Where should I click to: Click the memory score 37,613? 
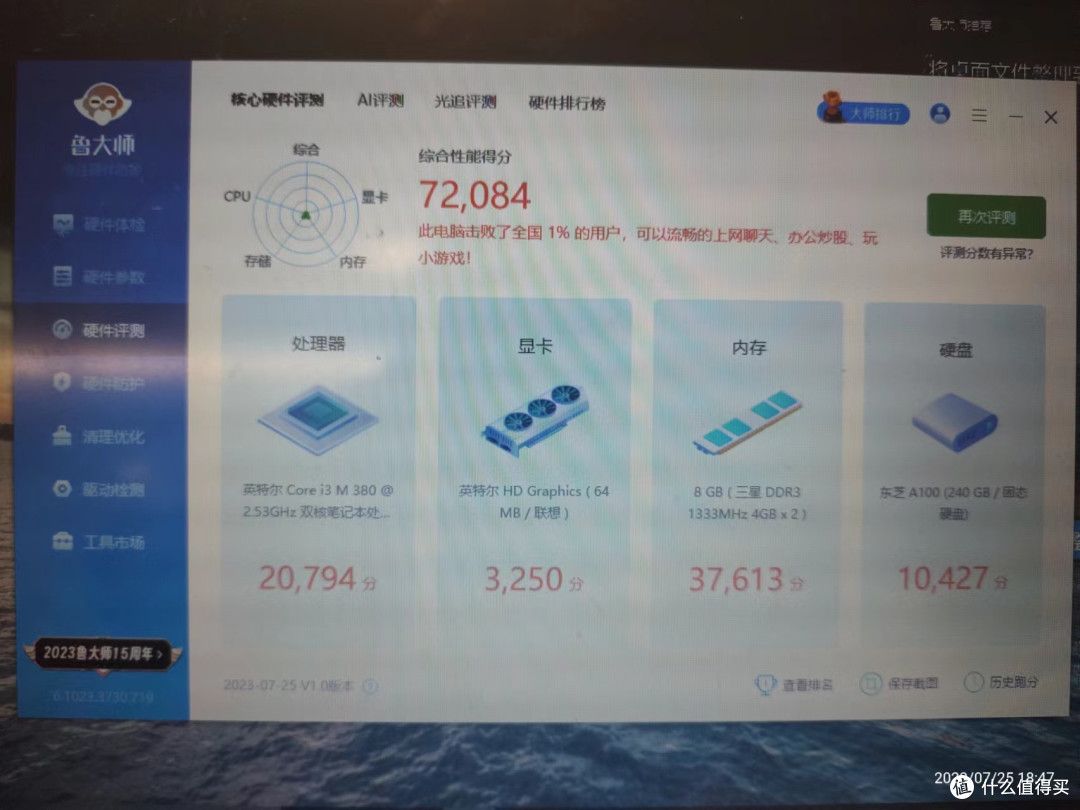pos(736,580)
